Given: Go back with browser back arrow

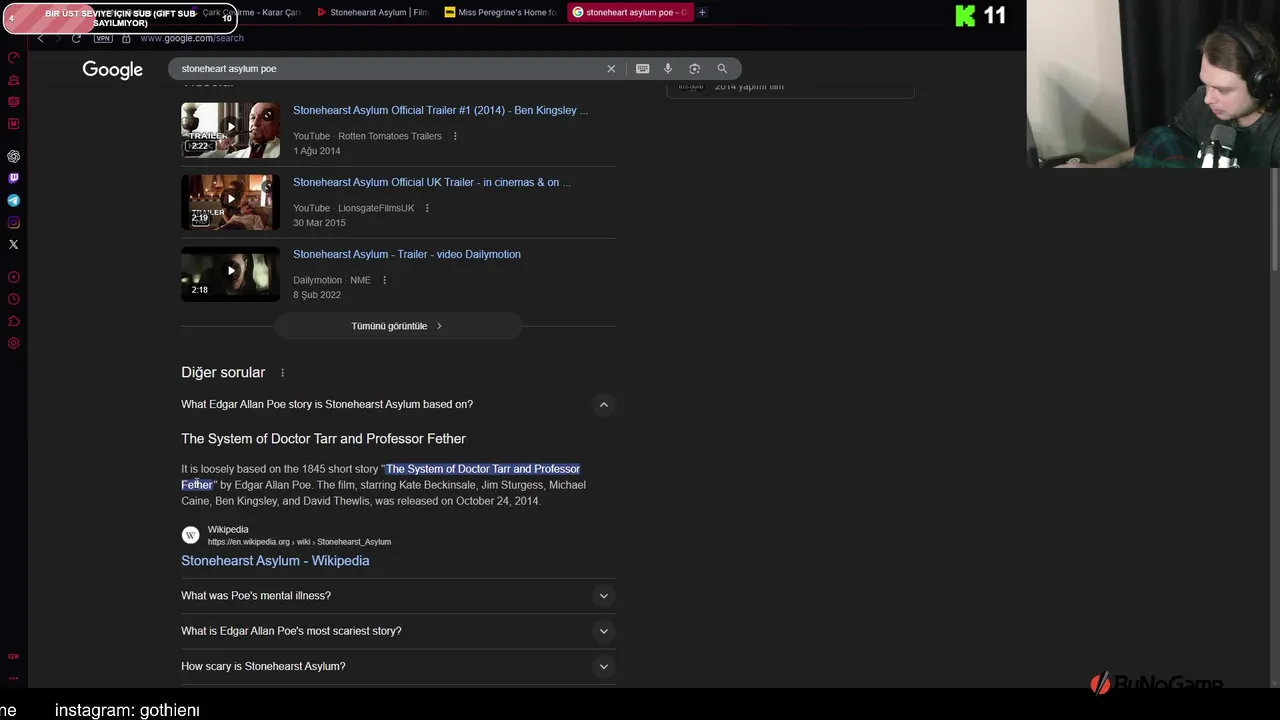Looking at the screenshot, I should coord(40,38).
